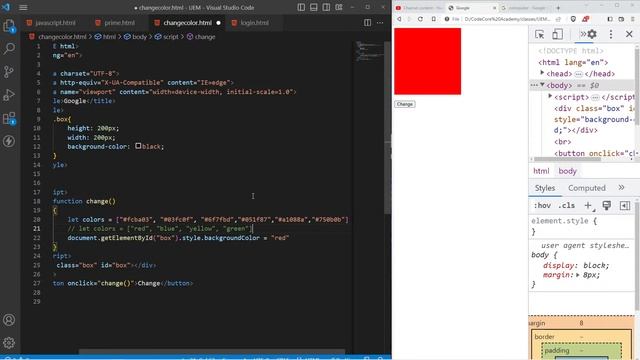This screenshot has width=640, height=360.
Task: Open the Search view in VS Code
Action: coord(9,49)
